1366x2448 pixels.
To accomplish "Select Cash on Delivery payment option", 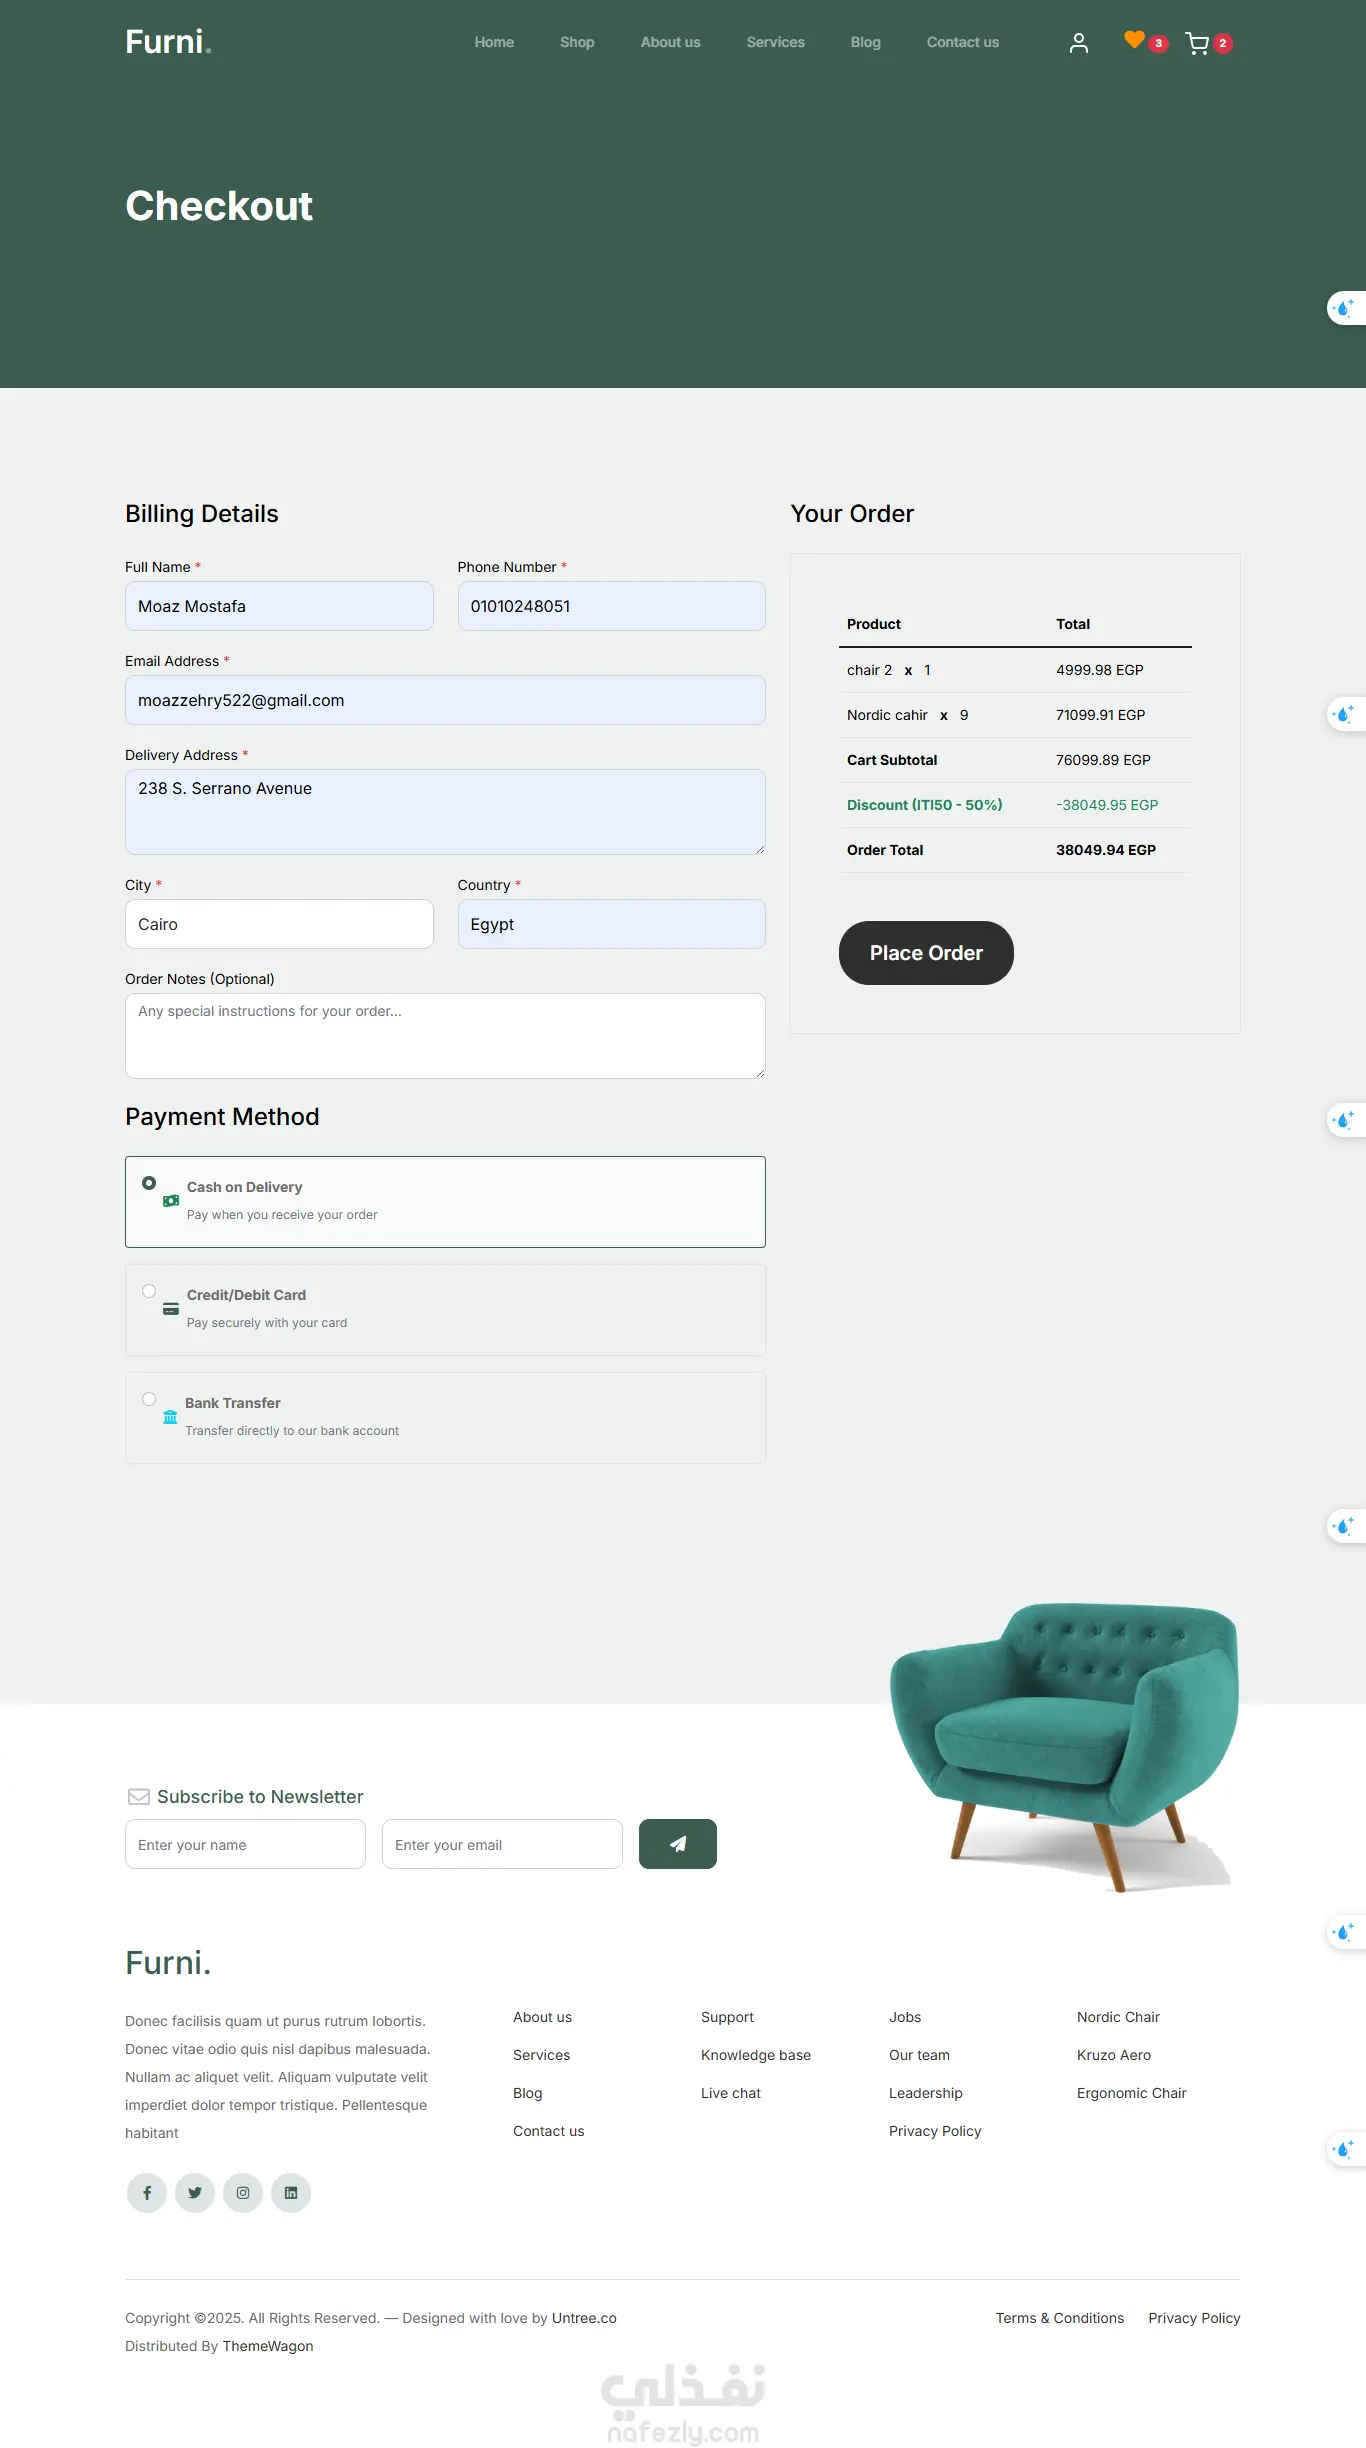I will click(149, 1183).
